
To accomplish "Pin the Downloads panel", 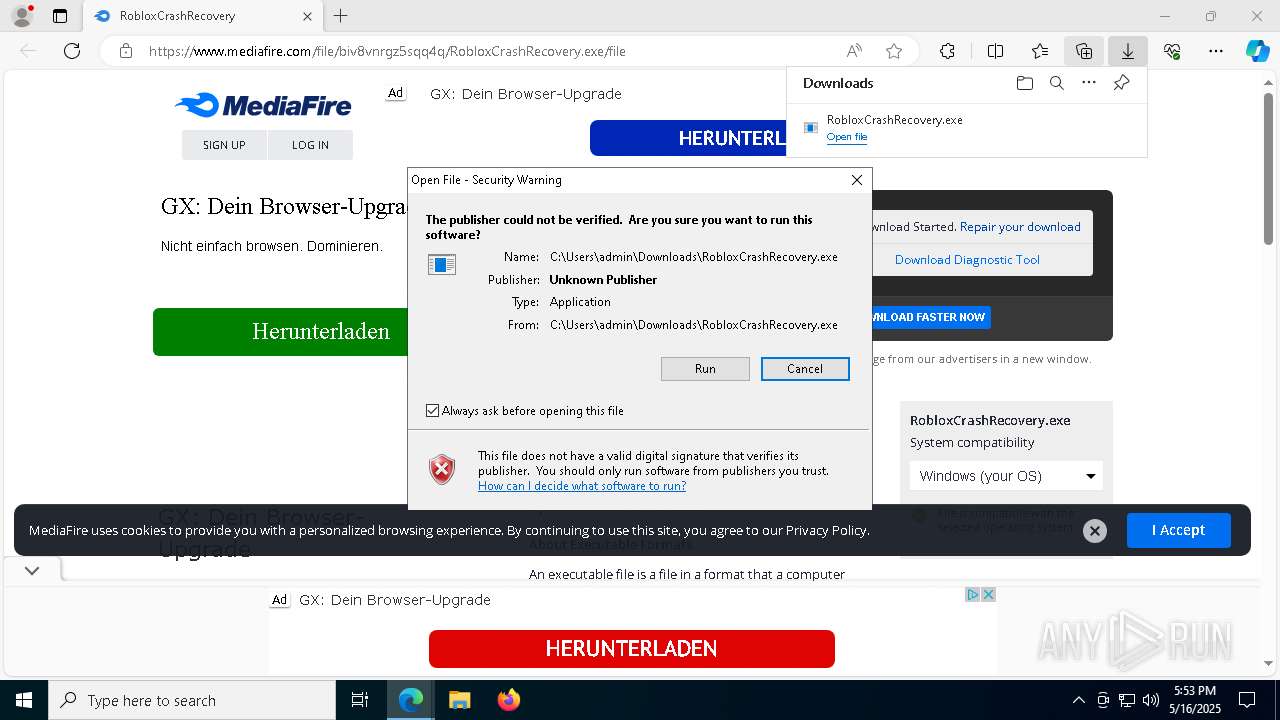I will (1121, 83).
